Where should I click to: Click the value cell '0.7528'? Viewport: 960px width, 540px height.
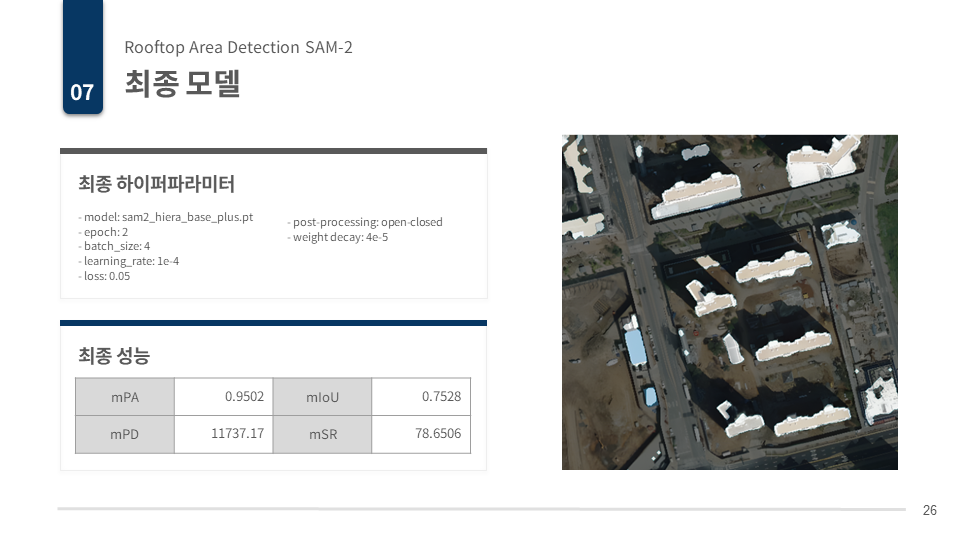click(421, 397)
